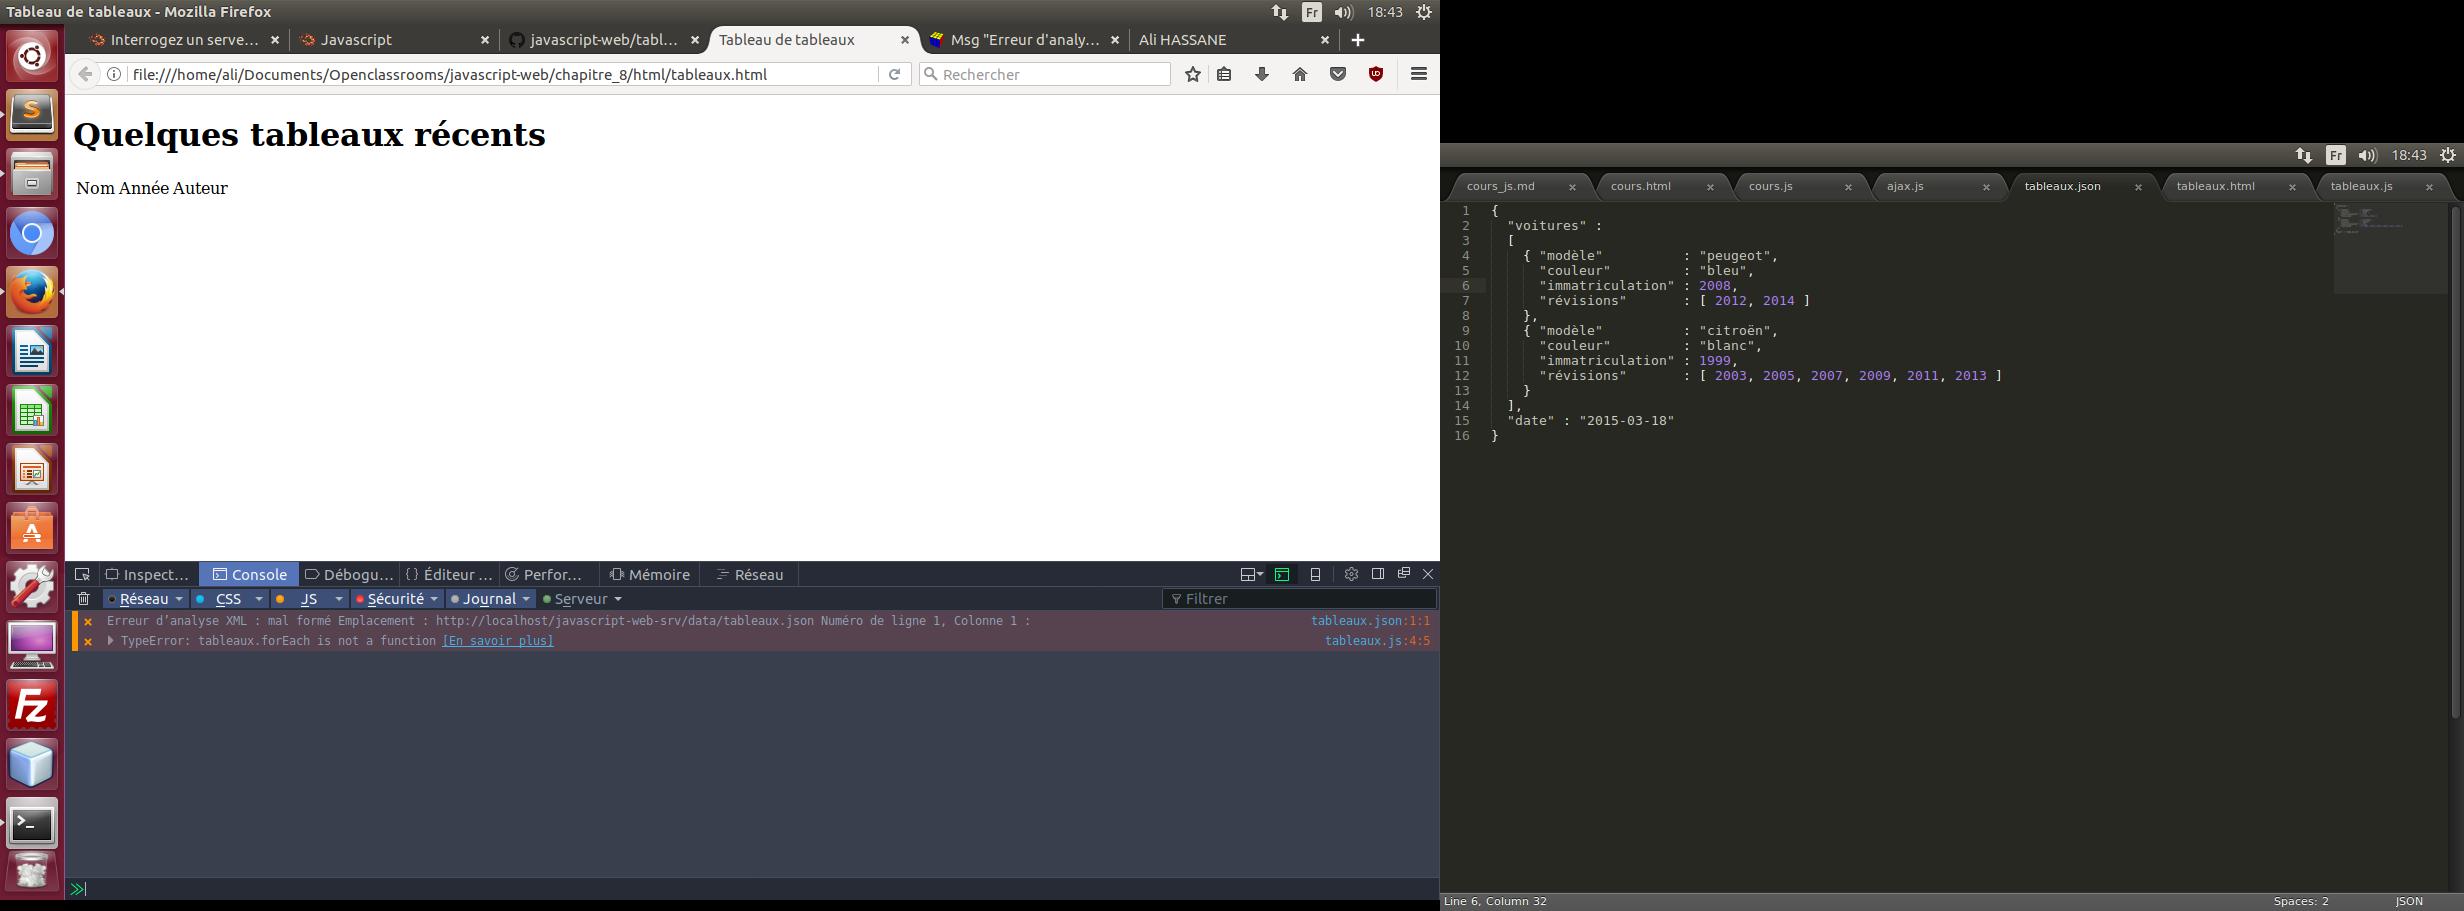Viewport: 2464px width, 911px height.
Task: Open the tableaux.js editor tab
Action: pos(2361,186)
